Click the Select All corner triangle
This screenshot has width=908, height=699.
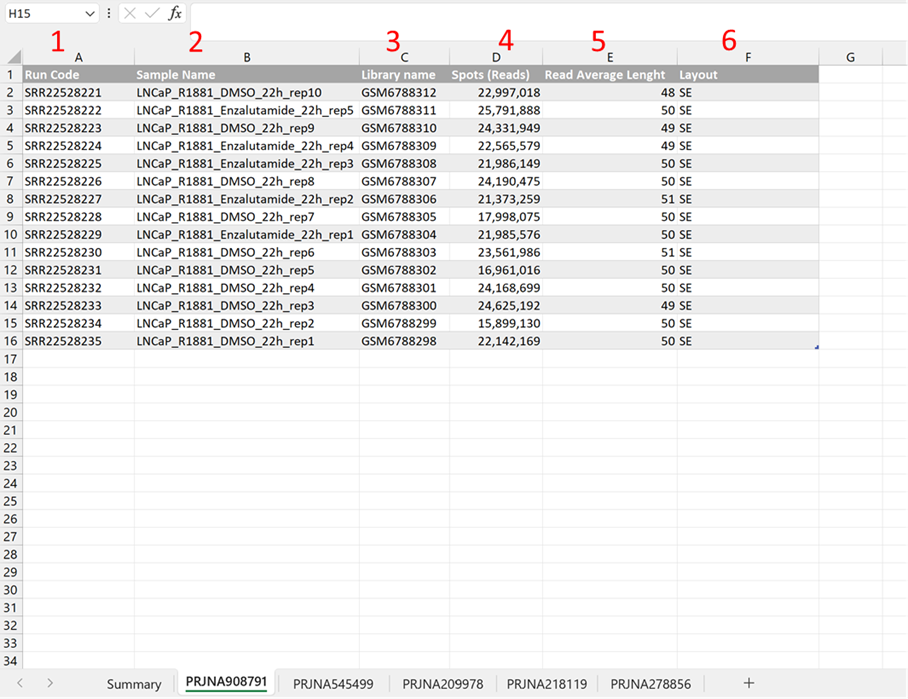point(13,57)
